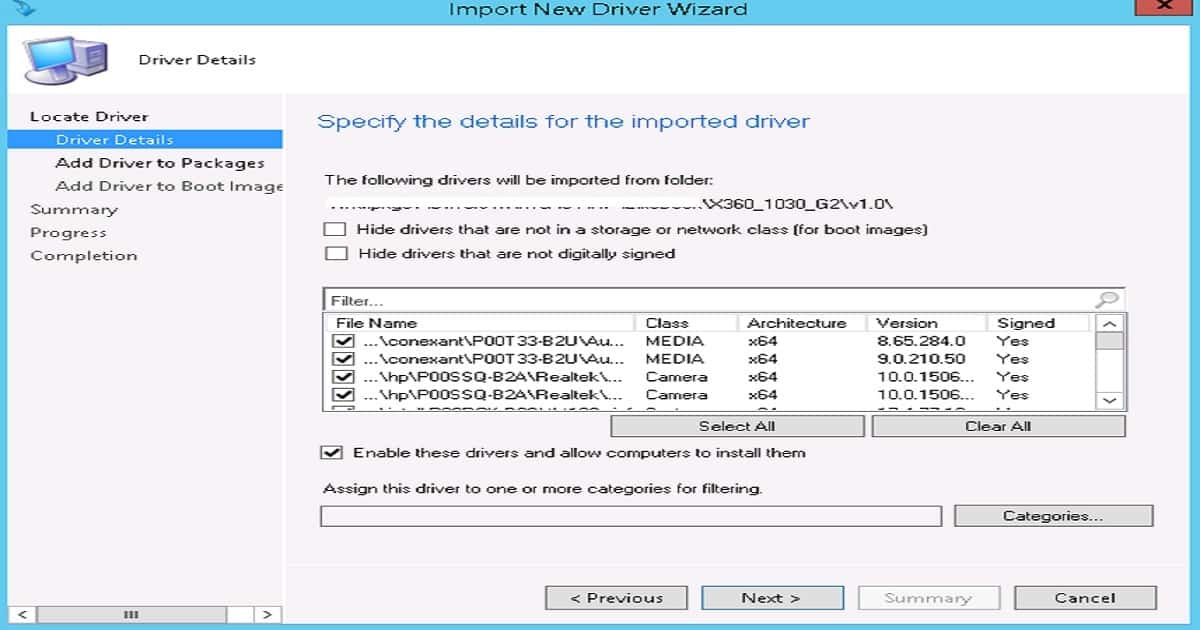Click the Select All button
The width and height of the screenshot is (1200, 630).
pyautogui.click(x=736, y=426)
